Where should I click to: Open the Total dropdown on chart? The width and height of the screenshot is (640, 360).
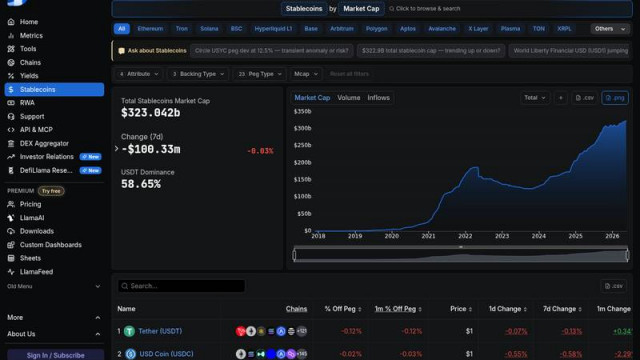click(535, 98)
